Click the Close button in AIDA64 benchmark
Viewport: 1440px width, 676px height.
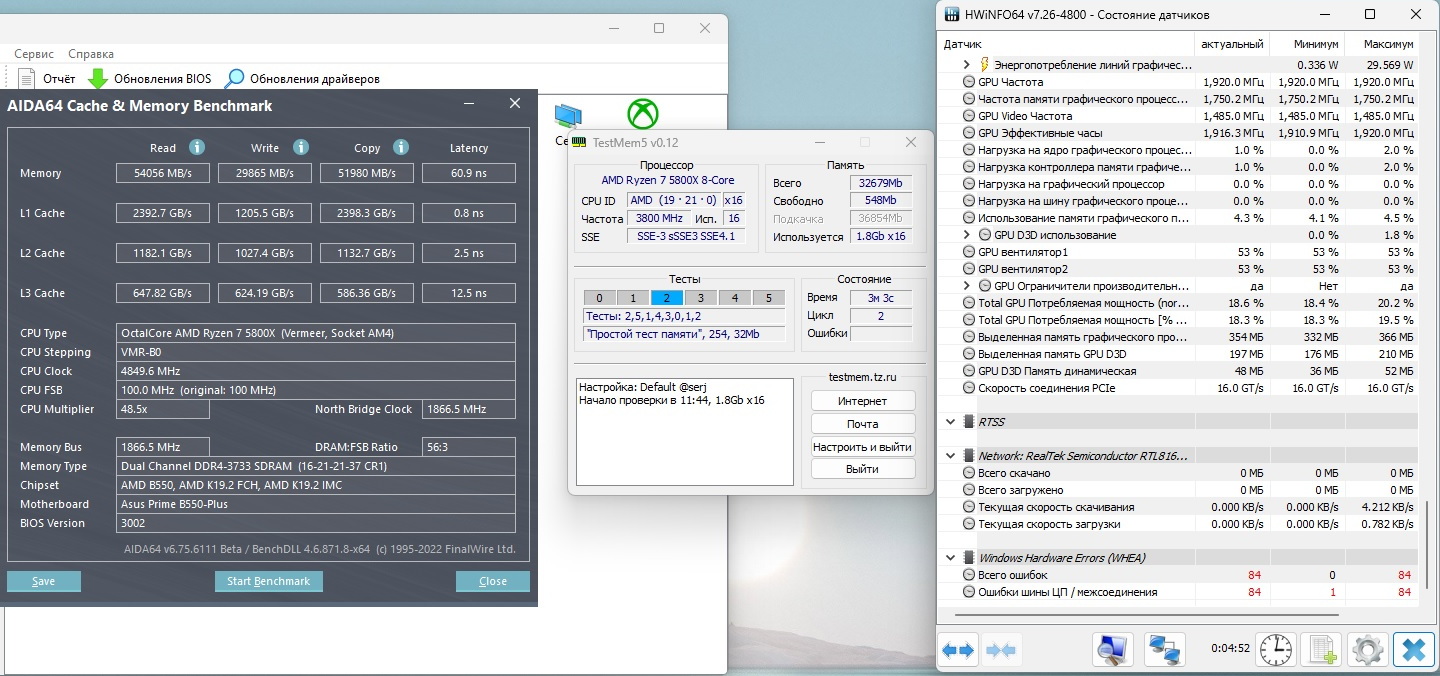click(493, 581)
